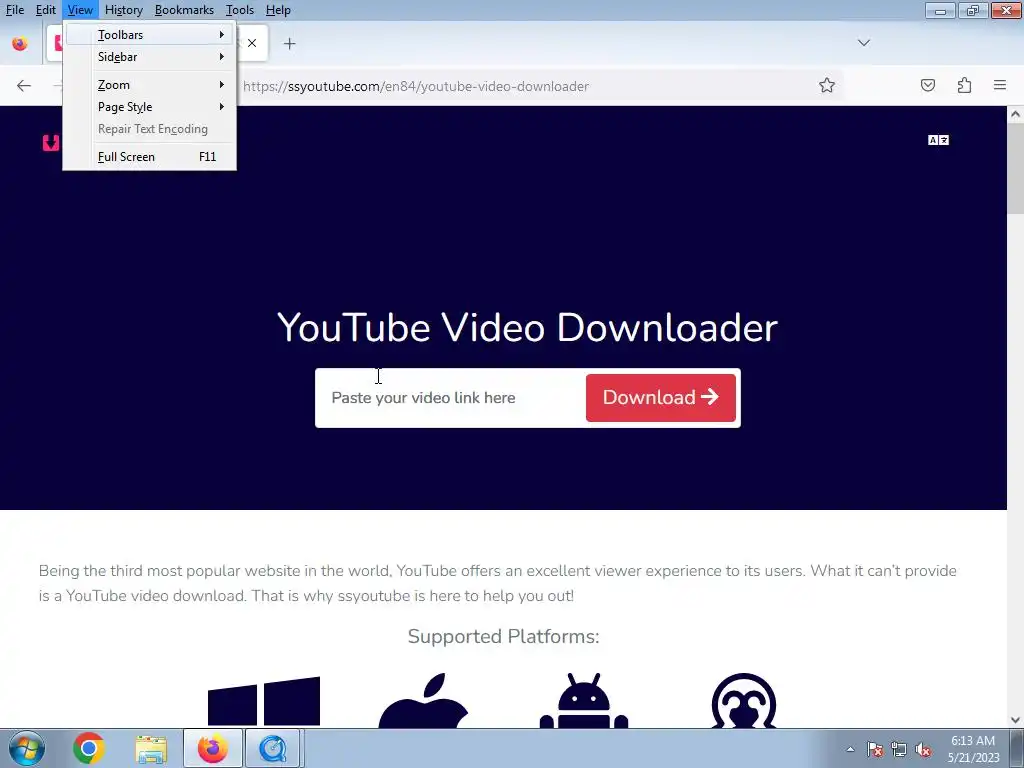Open a new tab with plus button
Image resolution: width=1024 pixels, height=768 pixels.
coord(289,44)
